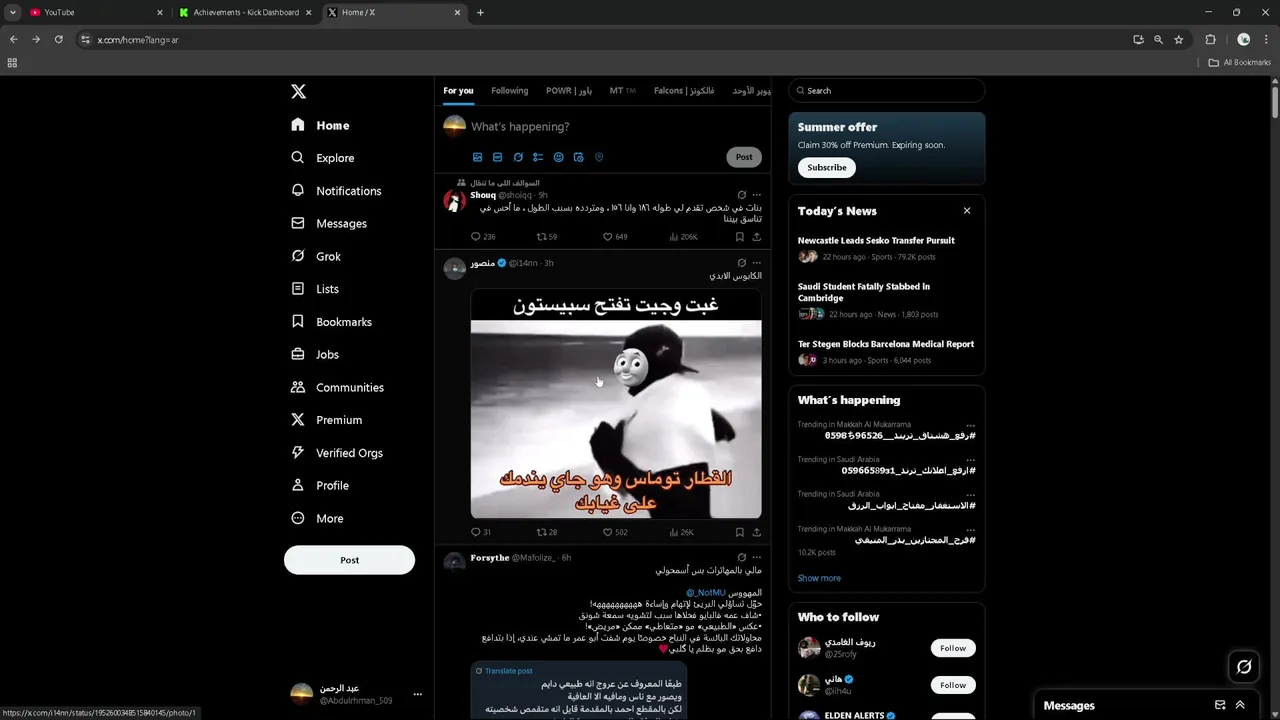Click the Subscribe button in Summer offer
The width and height of the screenshot is (1280, 720).
827,168
